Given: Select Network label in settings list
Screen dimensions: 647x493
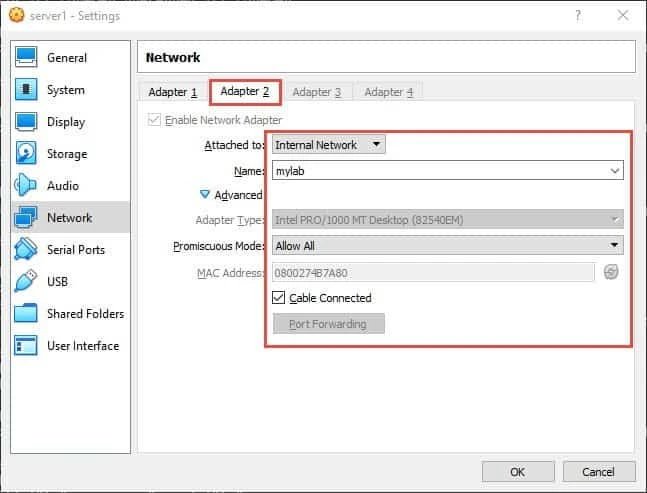Looking at the screenshot, I should (x=70, y=218).
